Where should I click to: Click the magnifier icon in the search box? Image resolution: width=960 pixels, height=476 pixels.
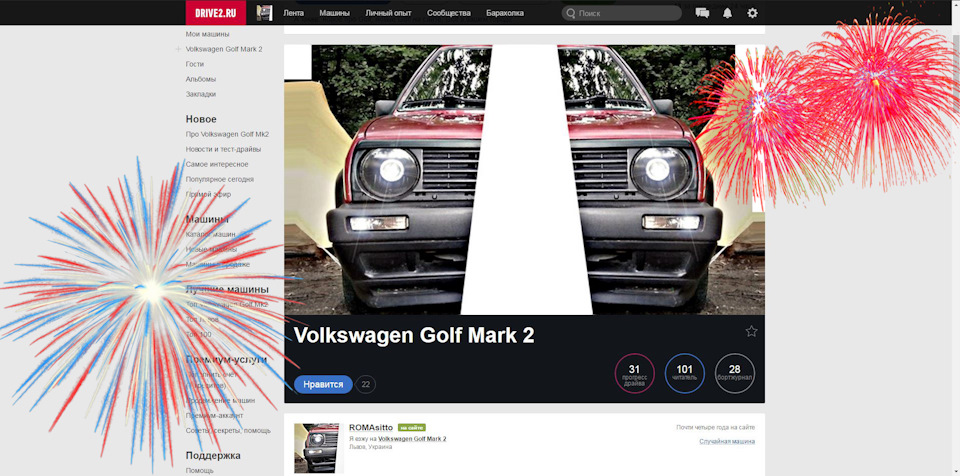(570, 13)
